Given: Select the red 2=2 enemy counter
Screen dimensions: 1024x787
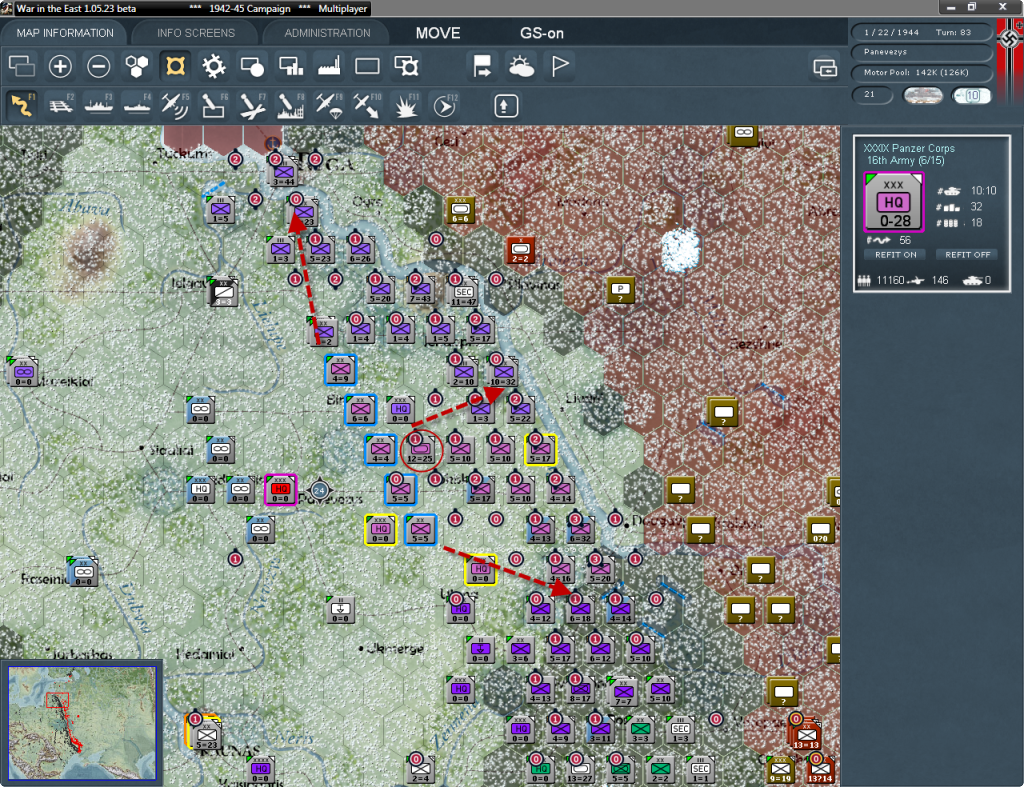Looking at the screenshot, I should pos(520,250).
